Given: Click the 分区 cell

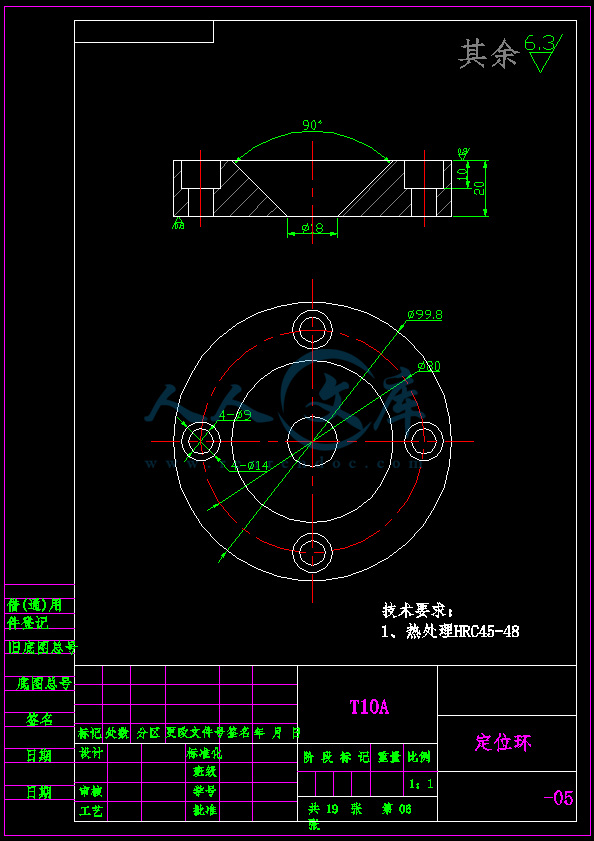Looking at the screenshot, I should pos(148,733).
